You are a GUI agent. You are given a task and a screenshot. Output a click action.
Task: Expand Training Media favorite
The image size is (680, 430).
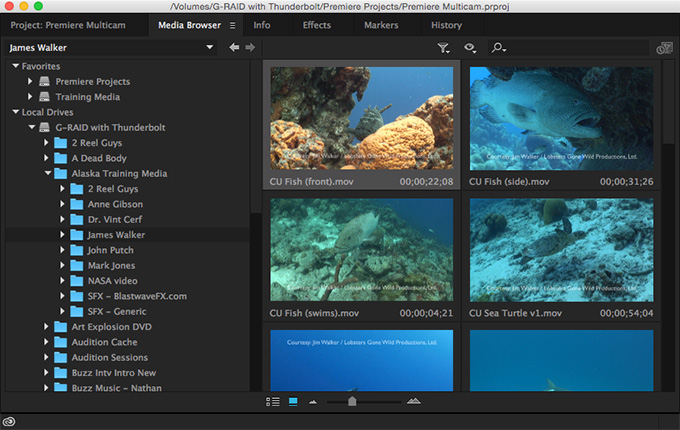click(x=30, y=96)
